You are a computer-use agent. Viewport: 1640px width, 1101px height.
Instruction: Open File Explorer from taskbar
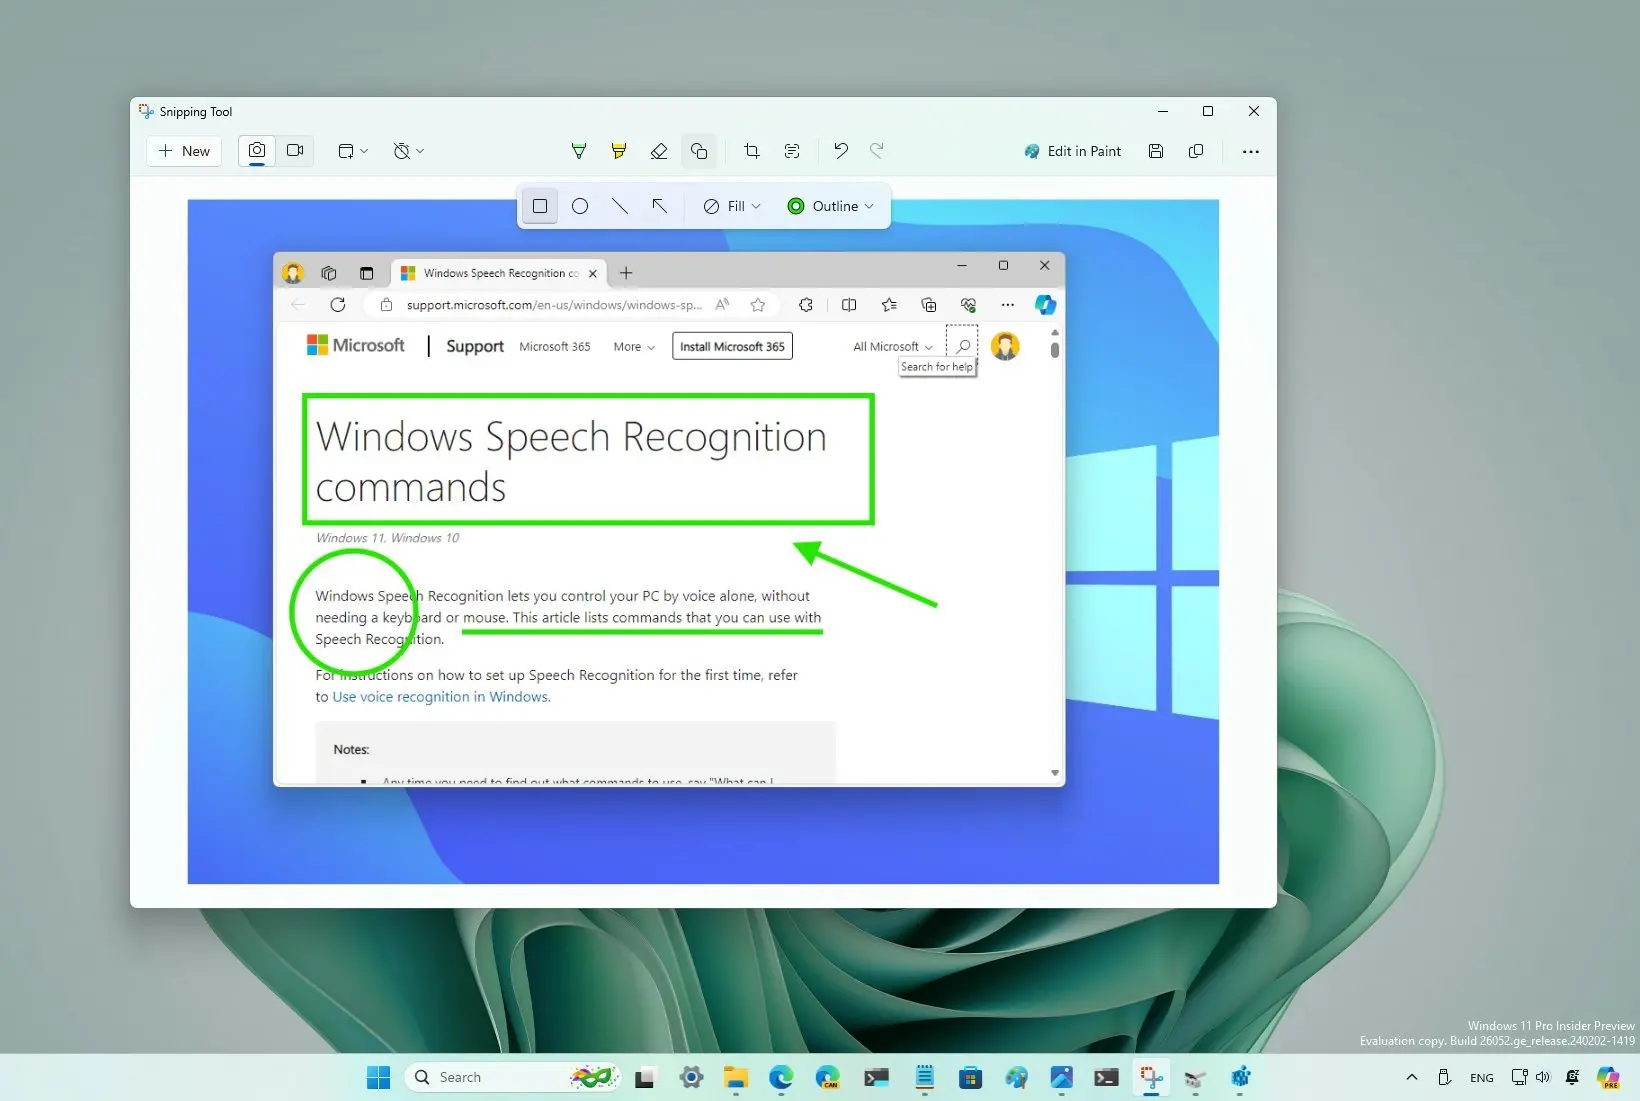(736, 1077)
